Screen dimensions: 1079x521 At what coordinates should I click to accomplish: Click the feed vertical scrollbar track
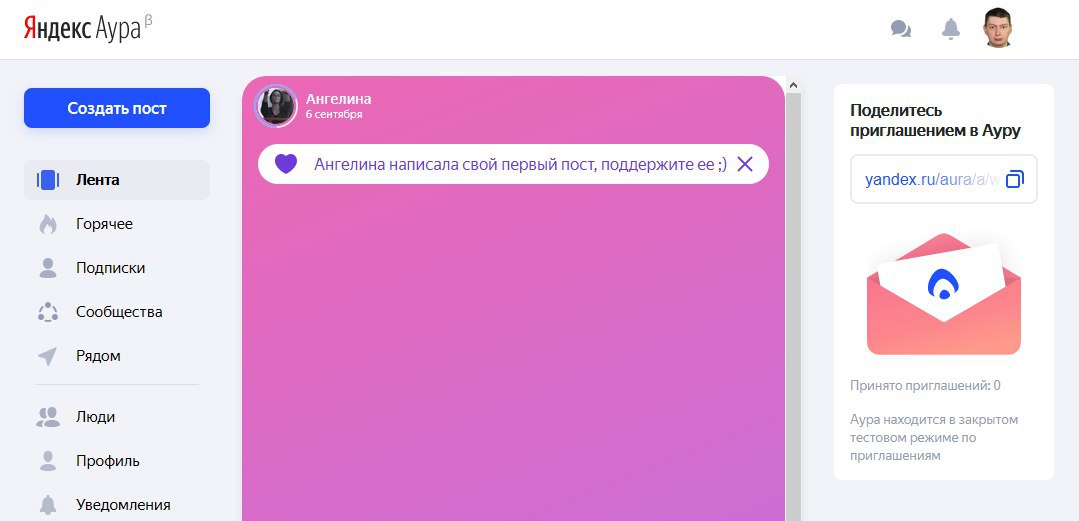point(793,307)
